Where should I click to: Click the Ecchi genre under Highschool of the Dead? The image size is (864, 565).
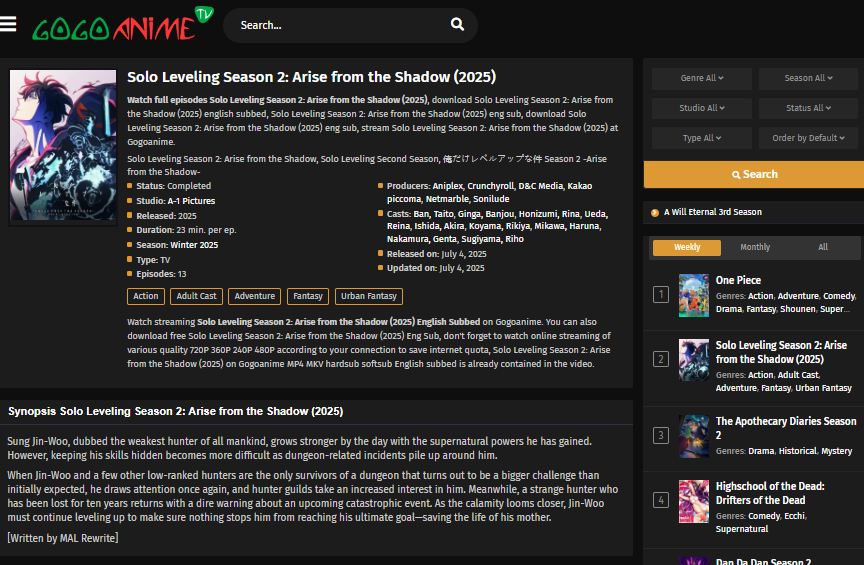794,516
